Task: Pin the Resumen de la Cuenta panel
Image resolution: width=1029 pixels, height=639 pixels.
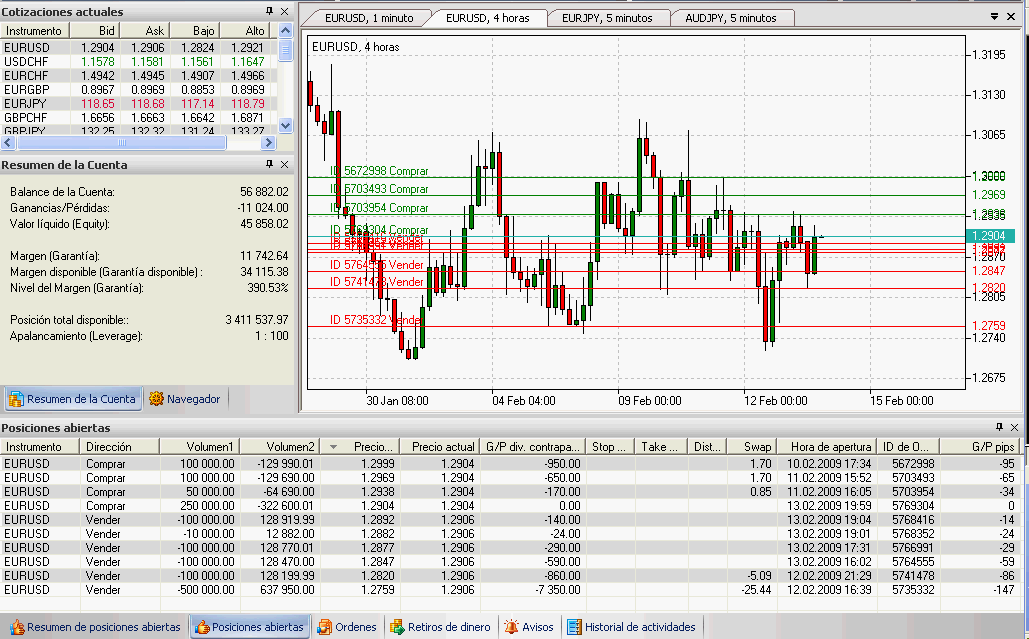Action: pyautogui.click(x=269, y=164)
